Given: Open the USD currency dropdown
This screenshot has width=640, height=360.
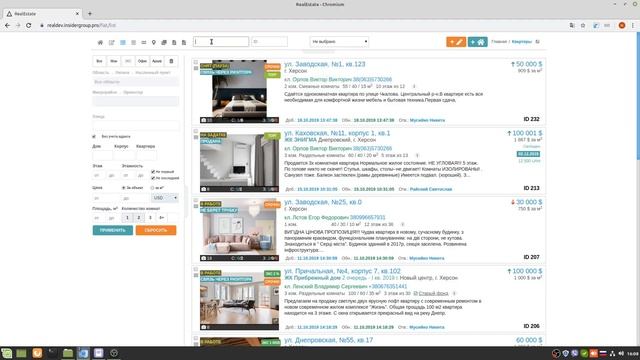Looking at the screenshot, I should pyautogui.click(x=165, y=198).
